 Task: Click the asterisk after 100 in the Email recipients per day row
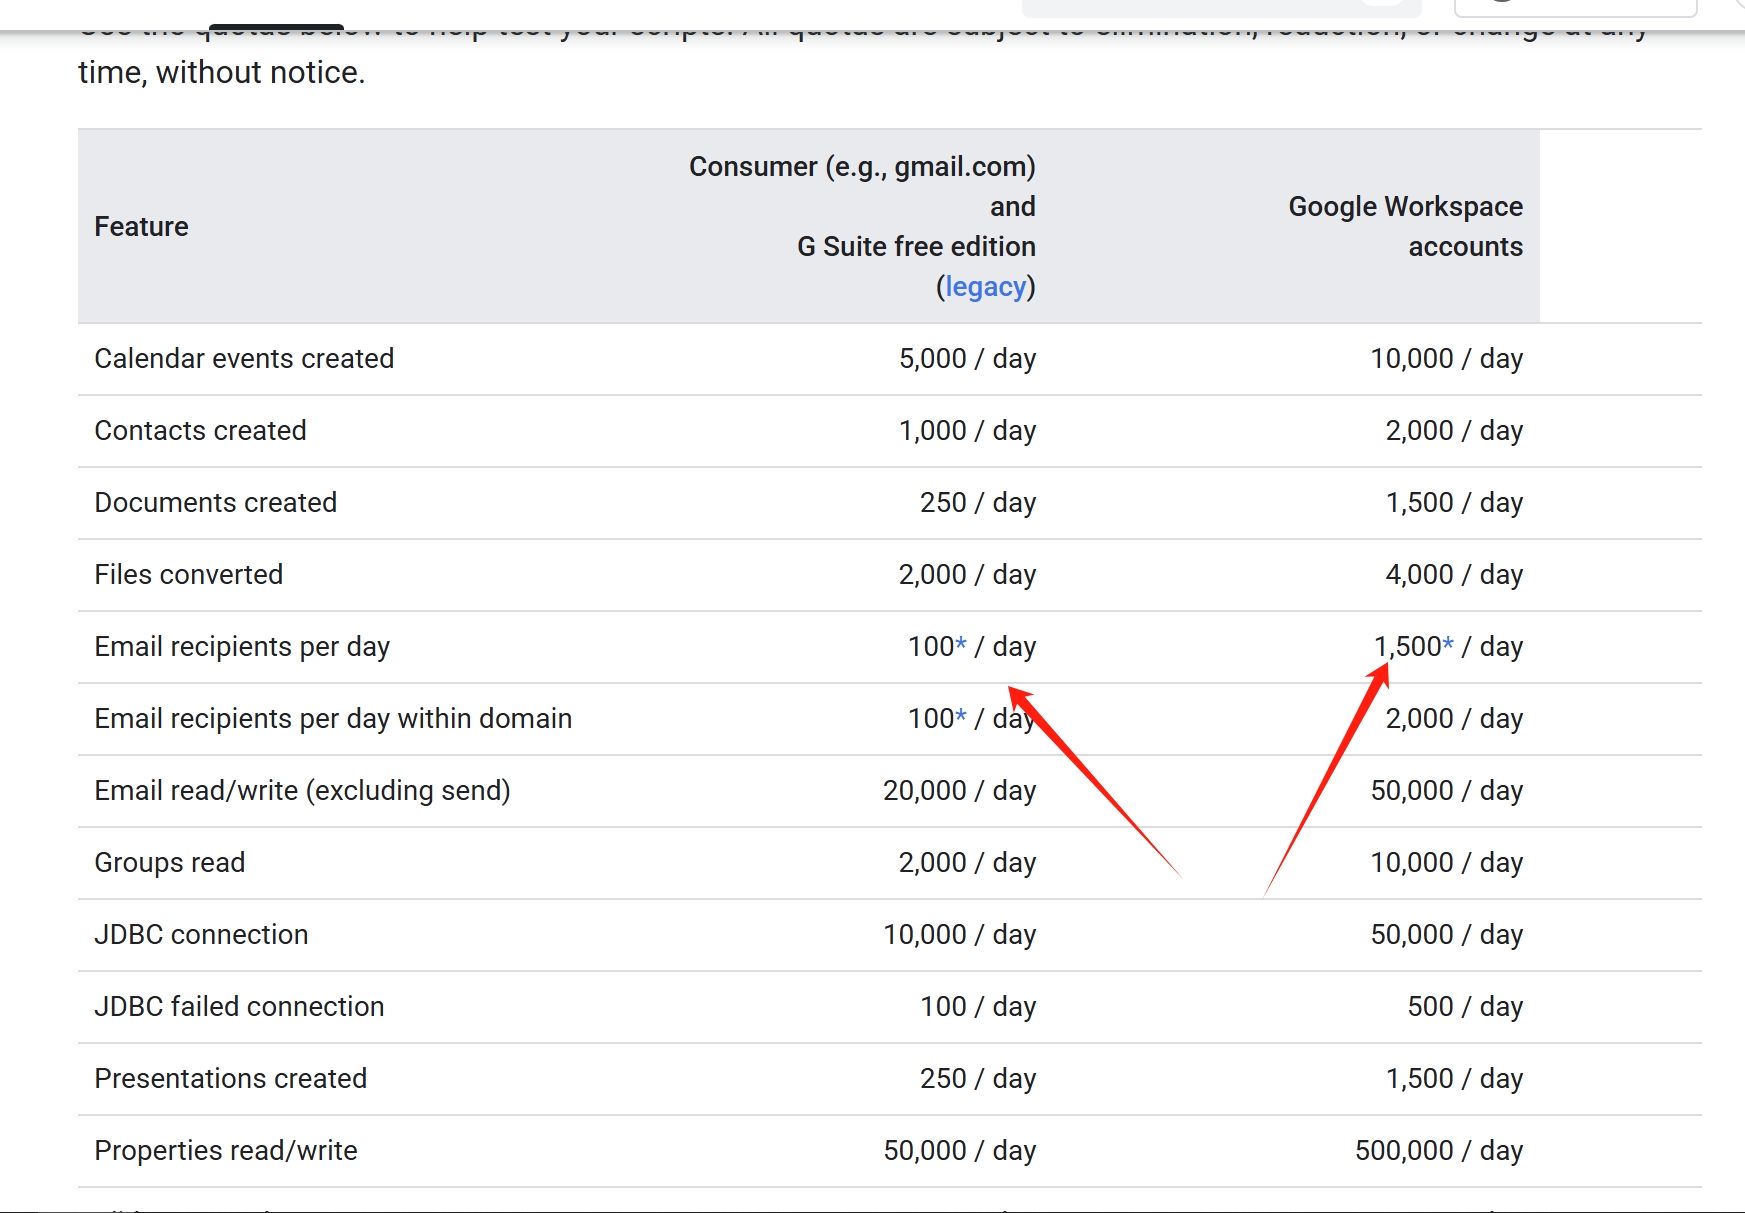[961, 644]
